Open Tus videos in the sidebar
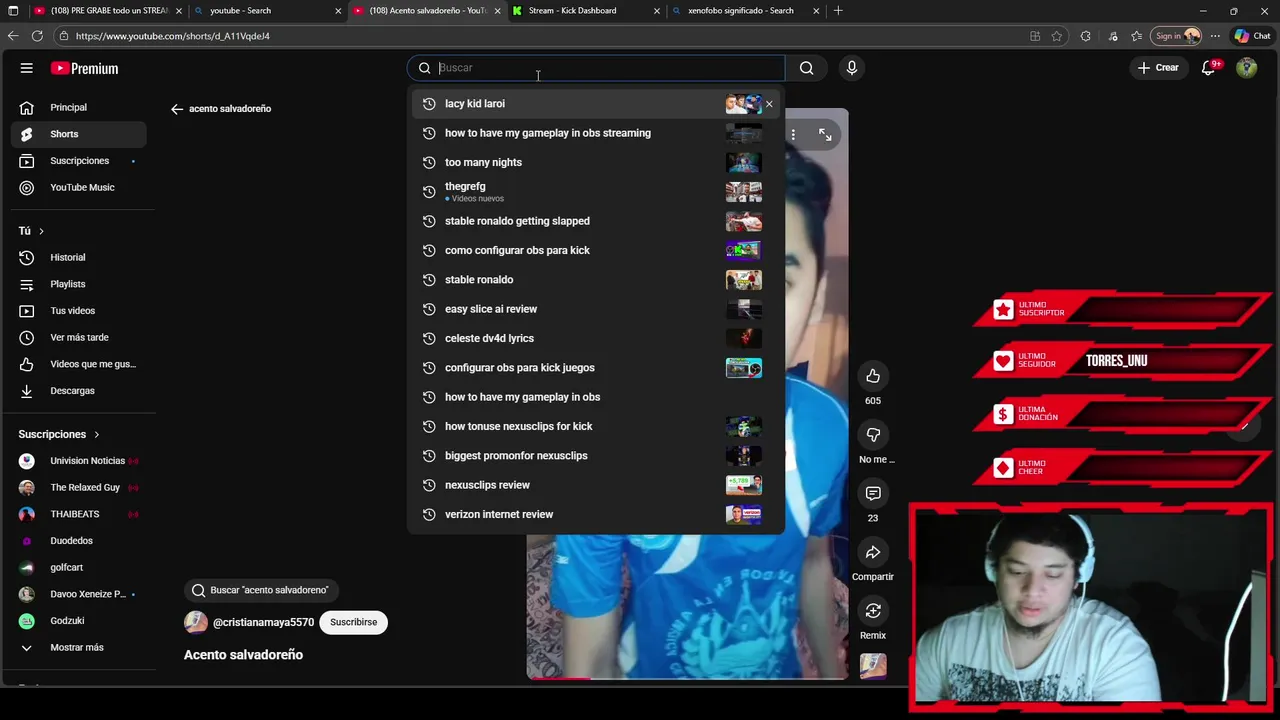 [78, 311]
